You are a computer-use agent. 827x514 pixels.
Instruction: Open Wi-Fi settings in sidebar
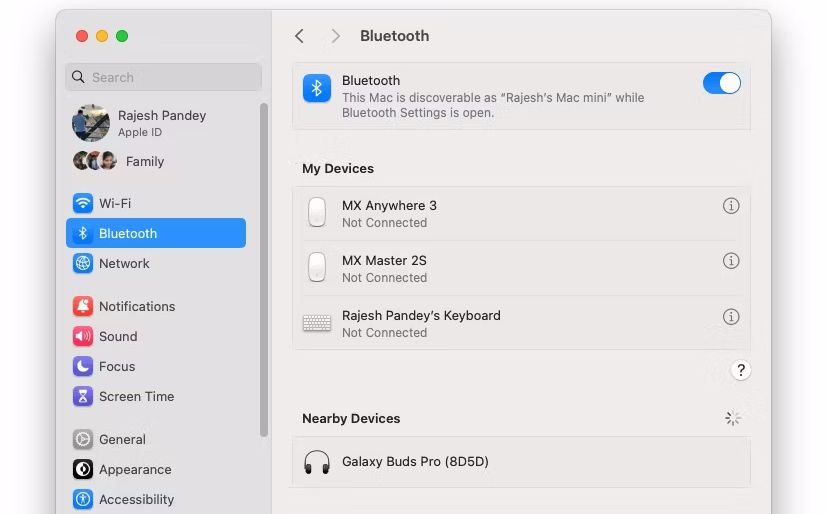[156, 203]
